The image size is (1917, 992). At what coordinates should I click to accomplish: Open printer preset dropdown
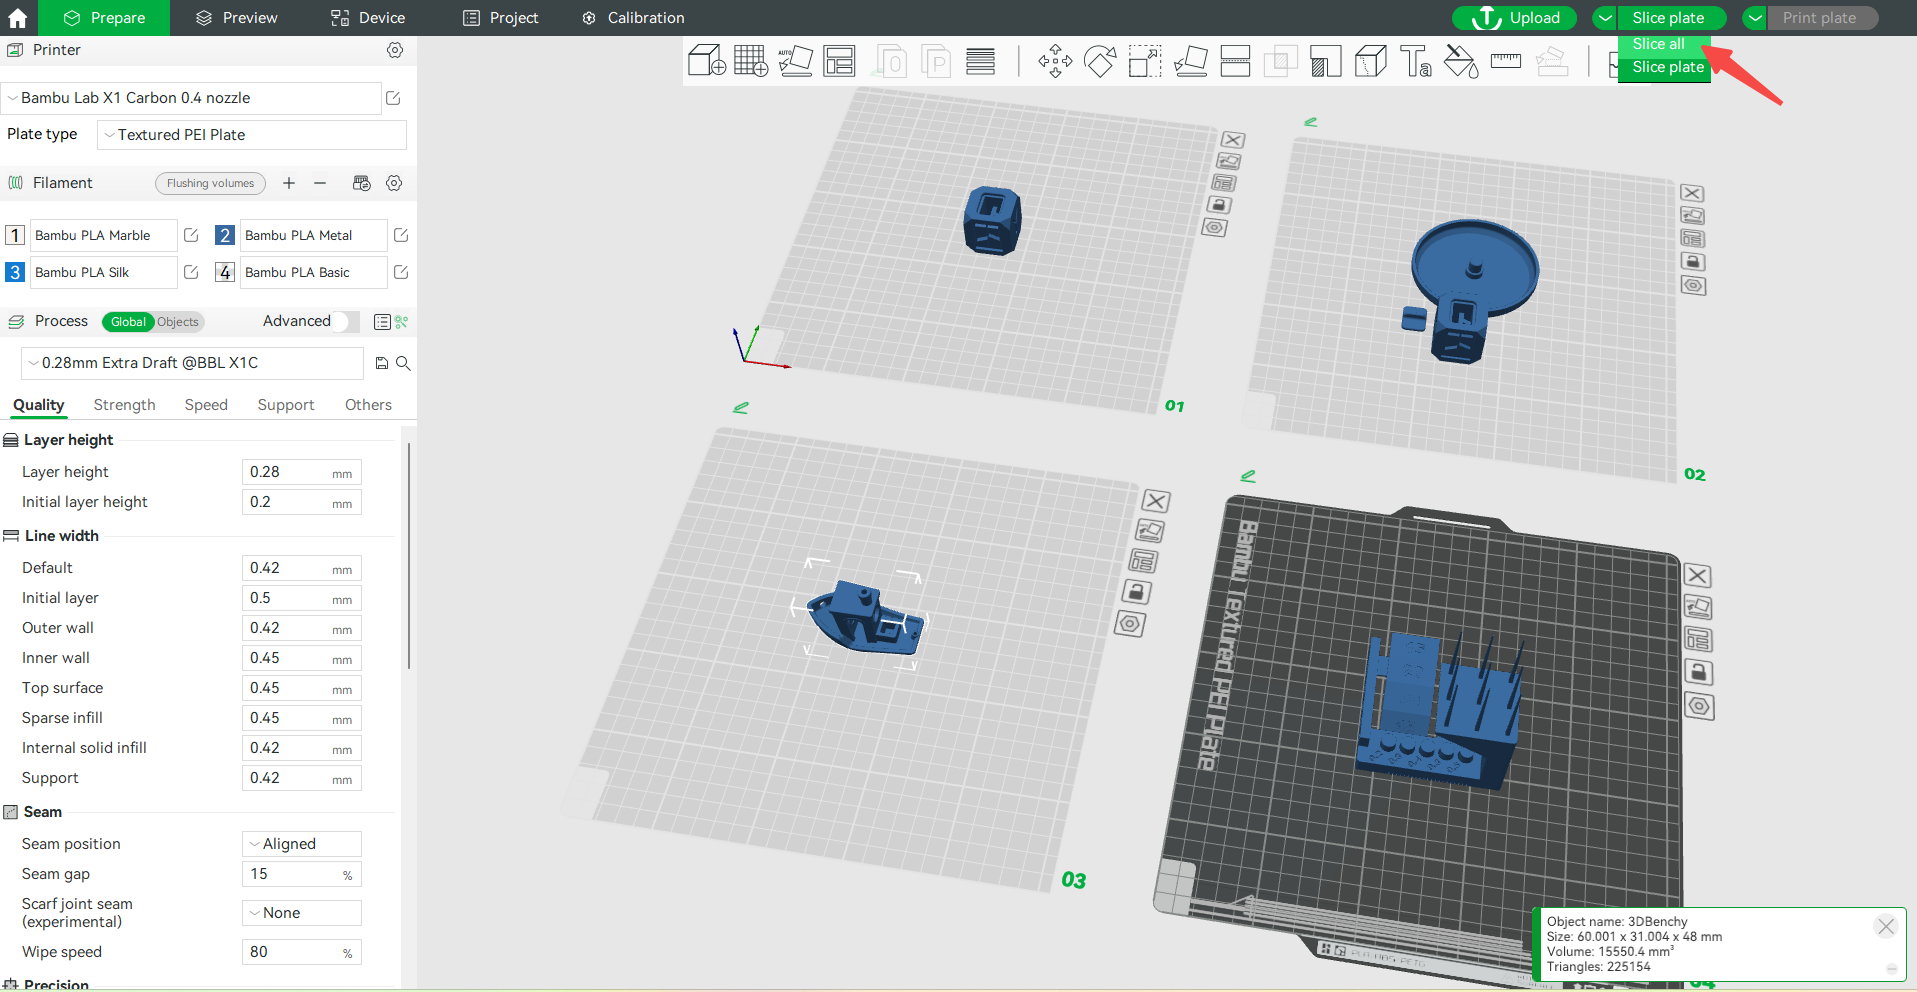pyautogui.click(x=191, y=98)
